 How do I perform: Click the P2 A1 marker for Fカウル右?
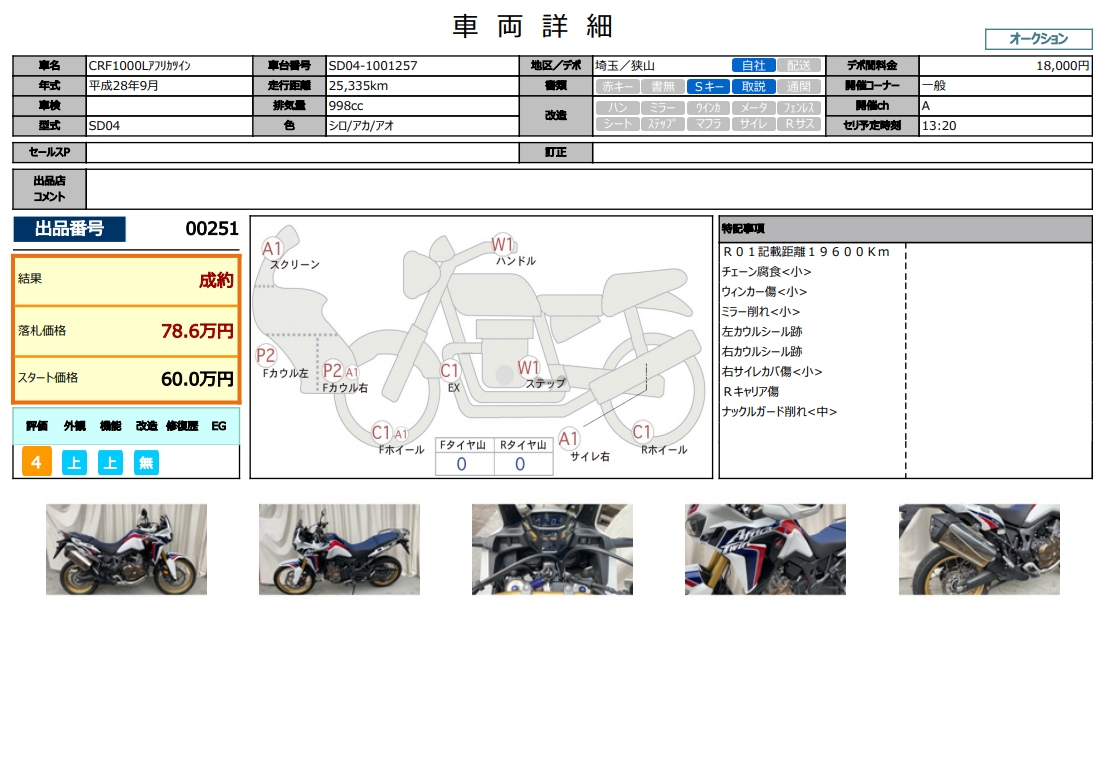coord(340,370)
